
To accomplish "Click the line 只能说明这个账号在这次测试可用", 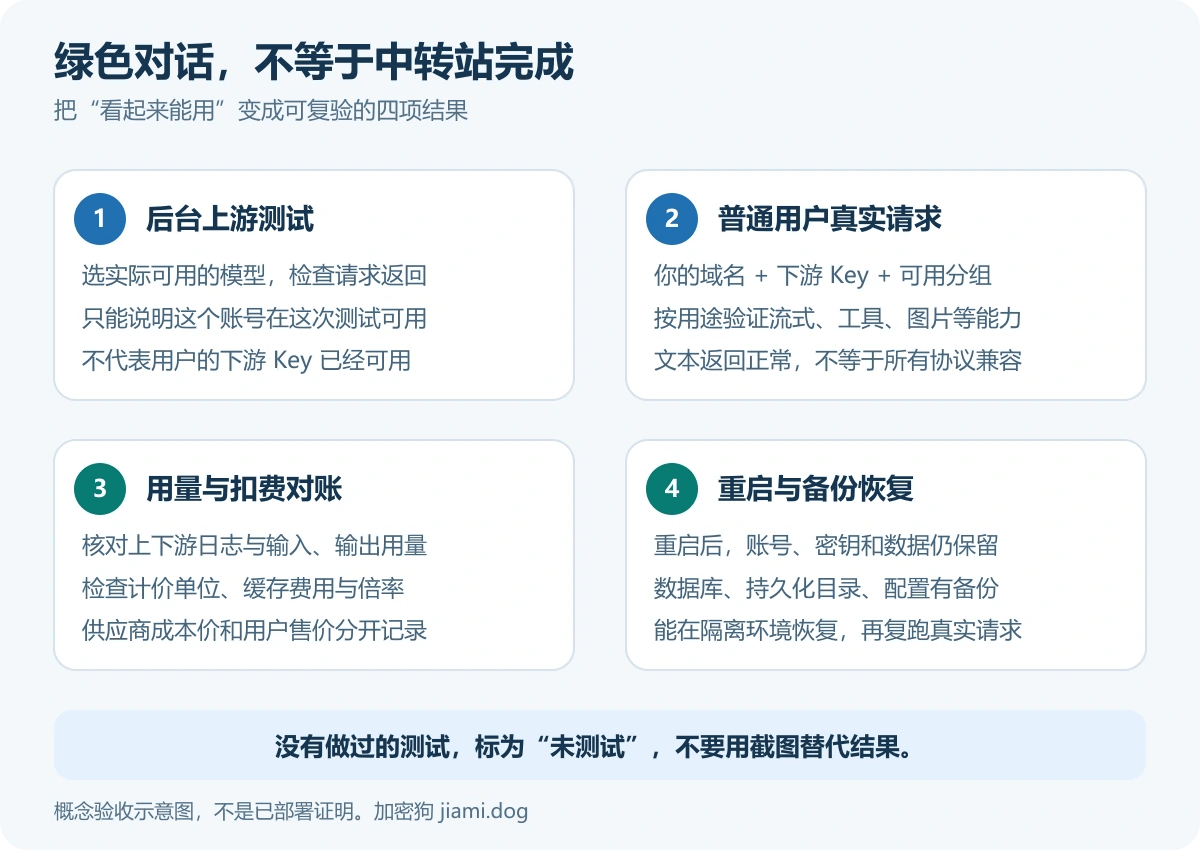I will pyautogui.click(x=254, y=318).
